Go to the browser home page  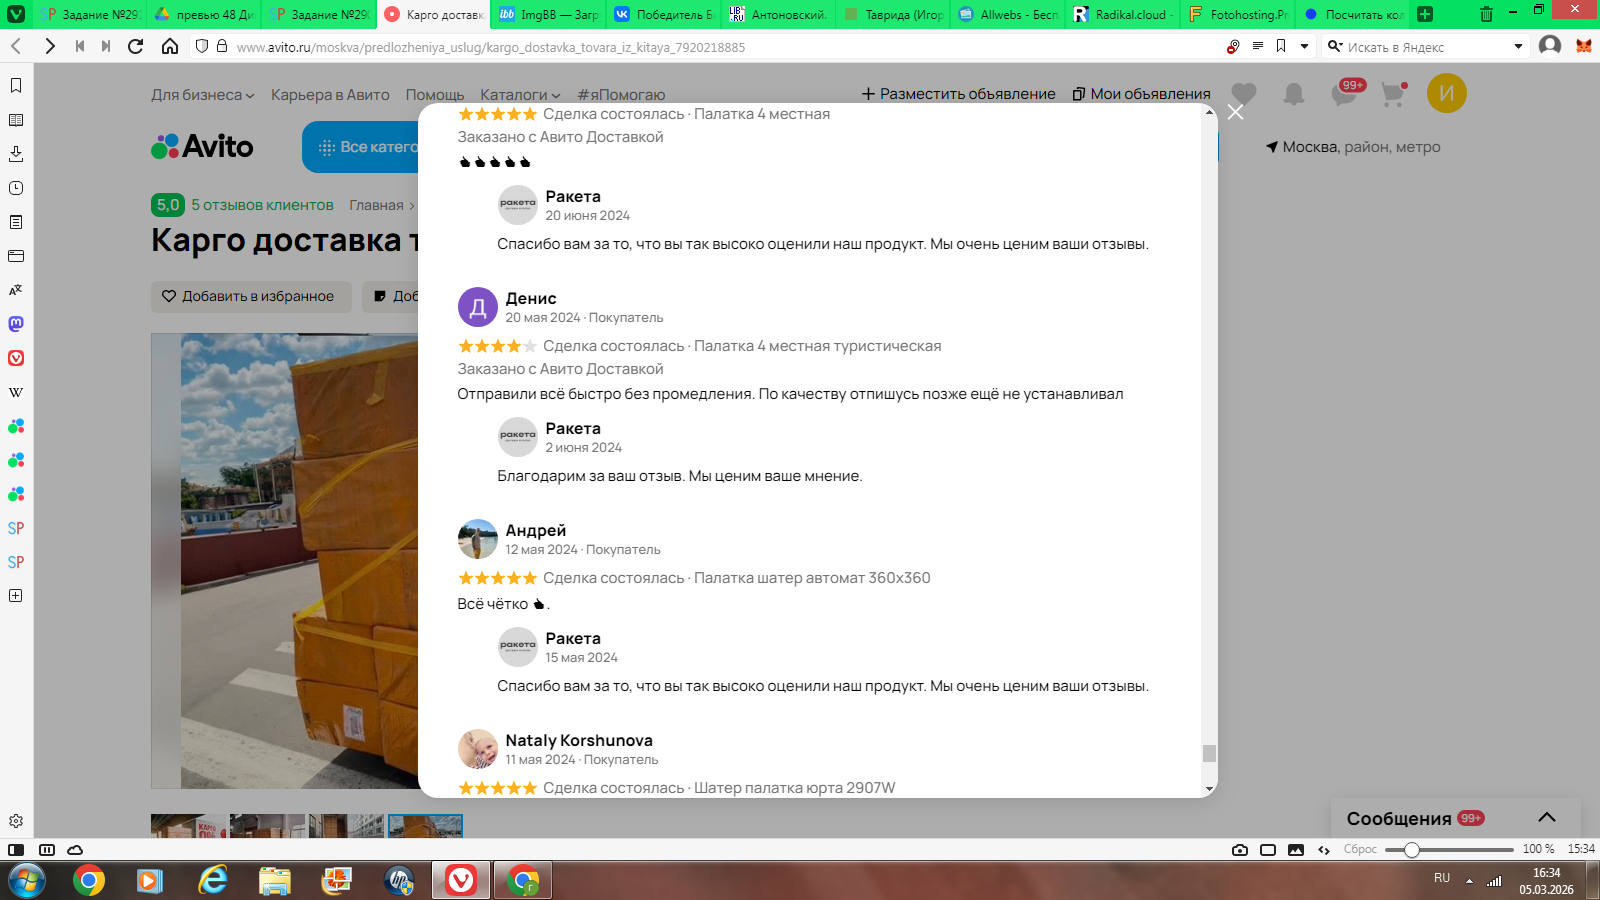[170, 46]
